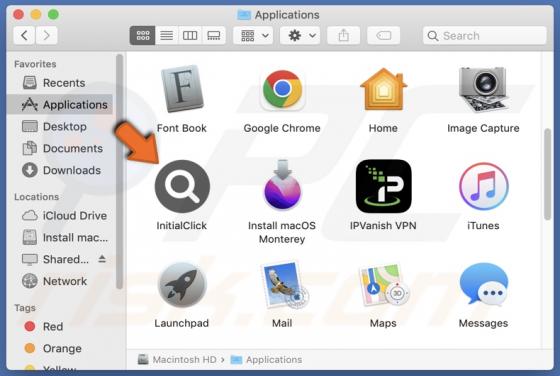Click the "Font Book" label text
The width and height of the screenshot is (560, 376).
pos(182,128)
